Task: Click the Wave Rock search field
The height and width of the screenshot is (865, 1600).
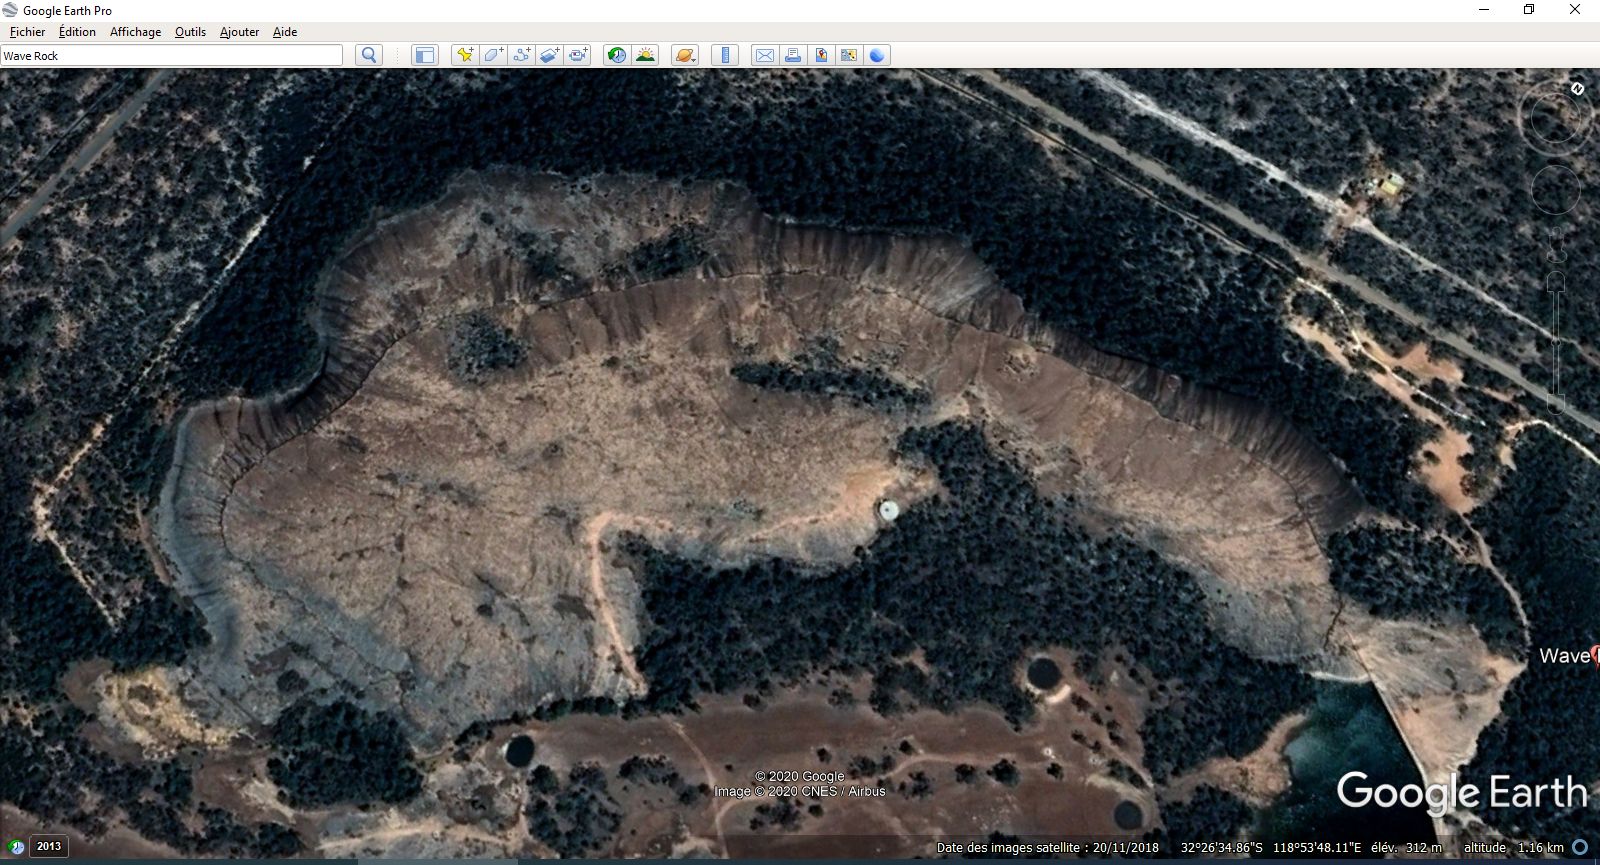Action: click(x=171, y=55)
